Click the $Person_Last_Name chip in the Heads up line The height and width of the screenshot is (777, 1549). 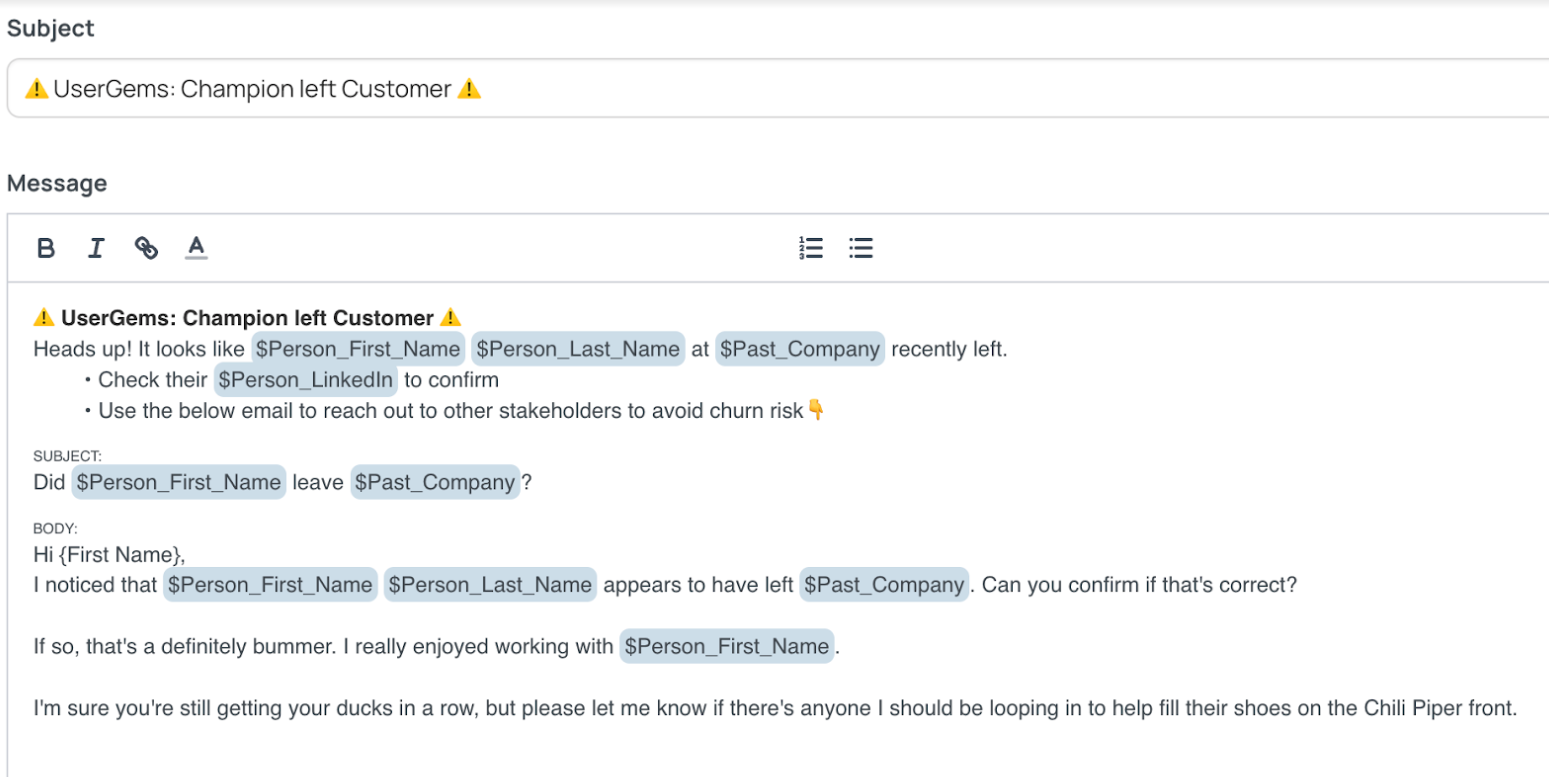[x=578, y=349]
